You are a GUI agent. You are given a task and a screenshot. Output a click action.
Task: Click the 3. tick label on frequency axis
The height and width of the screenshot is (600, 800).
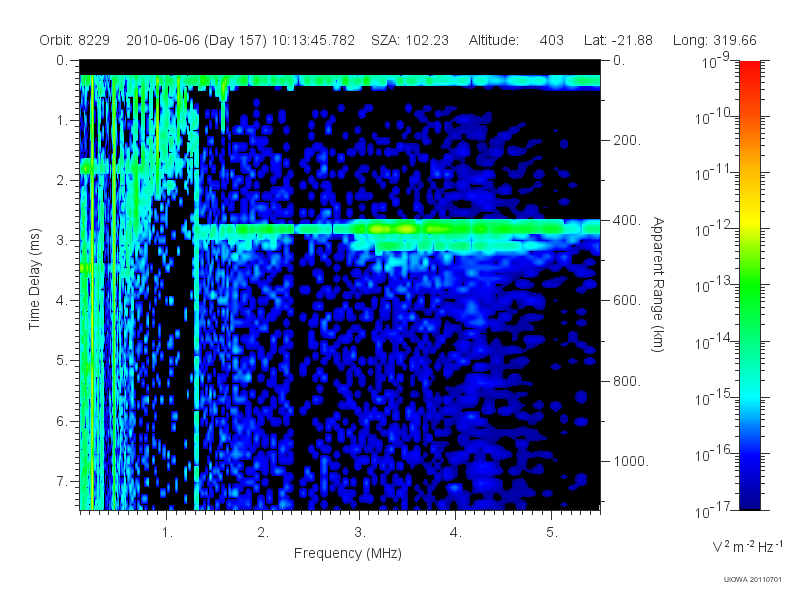click(x=360, y=533)
